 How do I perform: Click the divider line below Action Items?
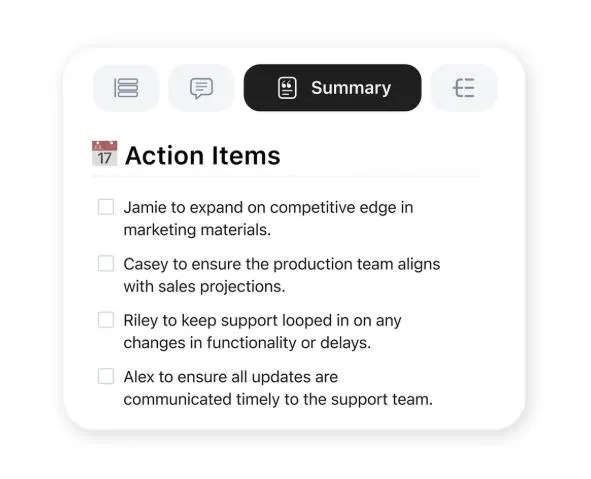coord(286,176)
